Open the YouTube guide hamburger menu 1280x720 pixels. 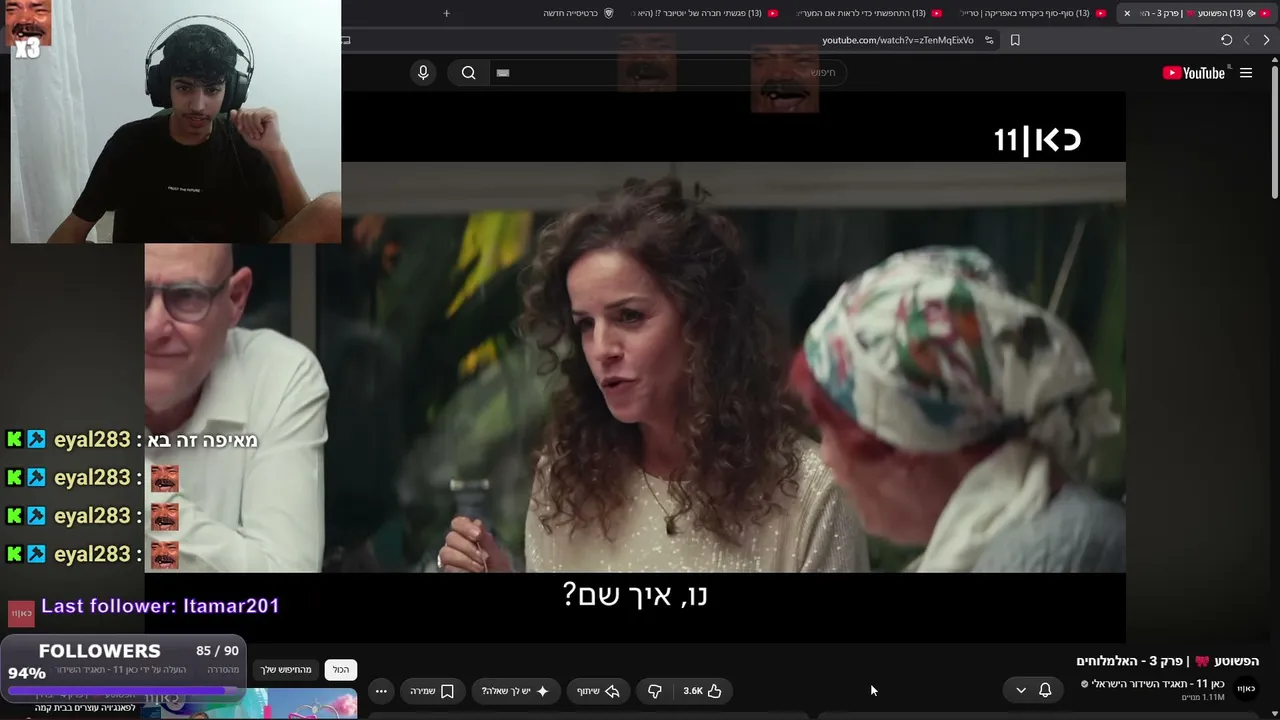(1246, 73)
